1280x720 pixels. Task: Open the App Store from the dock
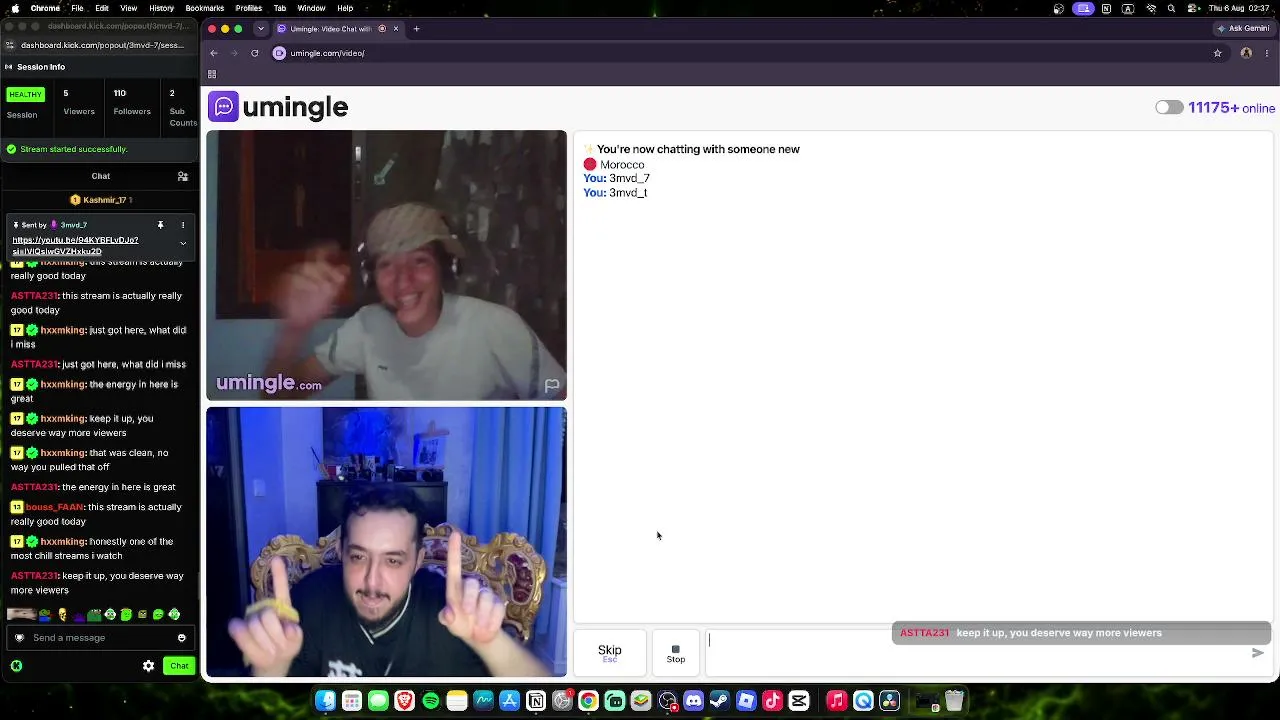pyautogui.click(x=510, y=701)
